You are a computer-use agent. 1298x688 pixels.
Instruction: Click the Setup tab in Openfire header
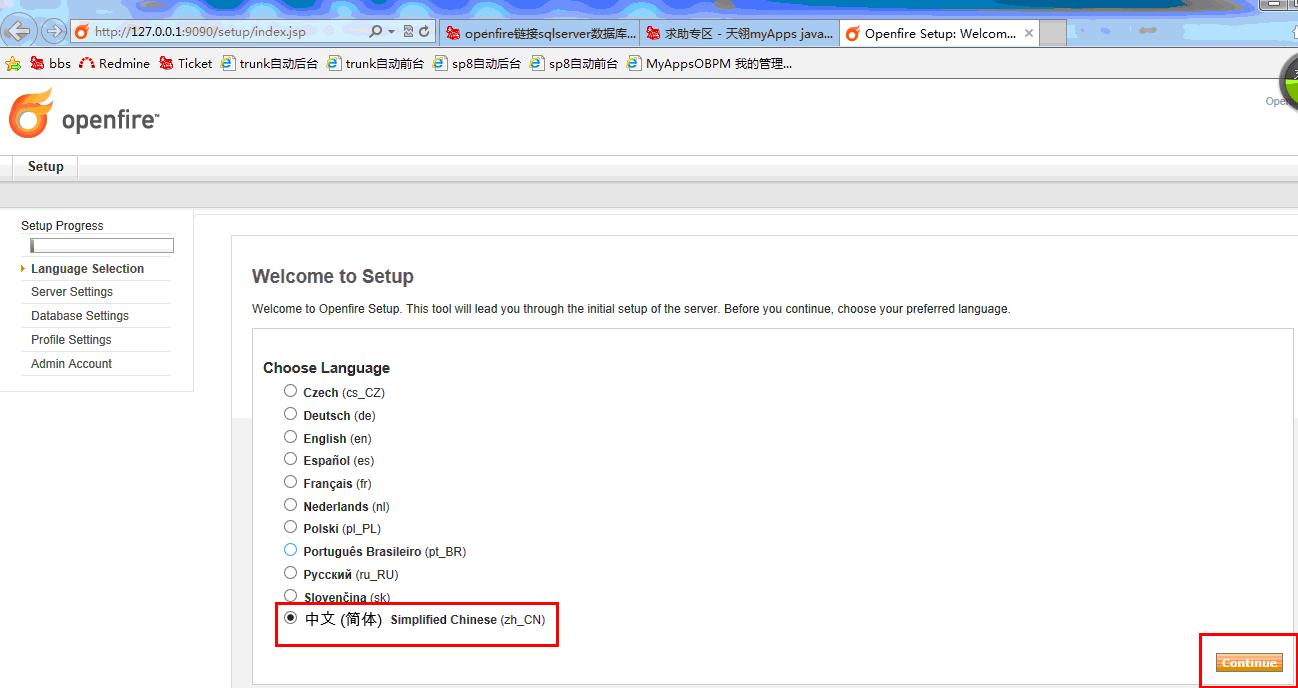pos(45,167)
